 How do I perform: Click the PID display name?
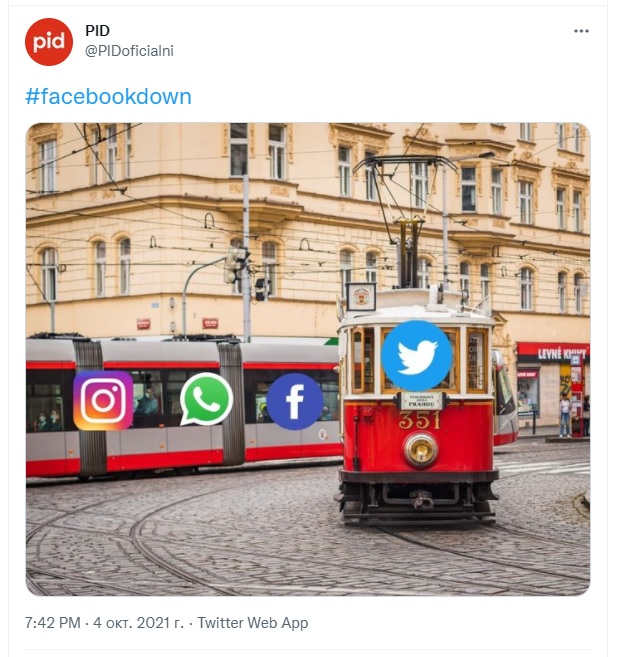[98, 31]
